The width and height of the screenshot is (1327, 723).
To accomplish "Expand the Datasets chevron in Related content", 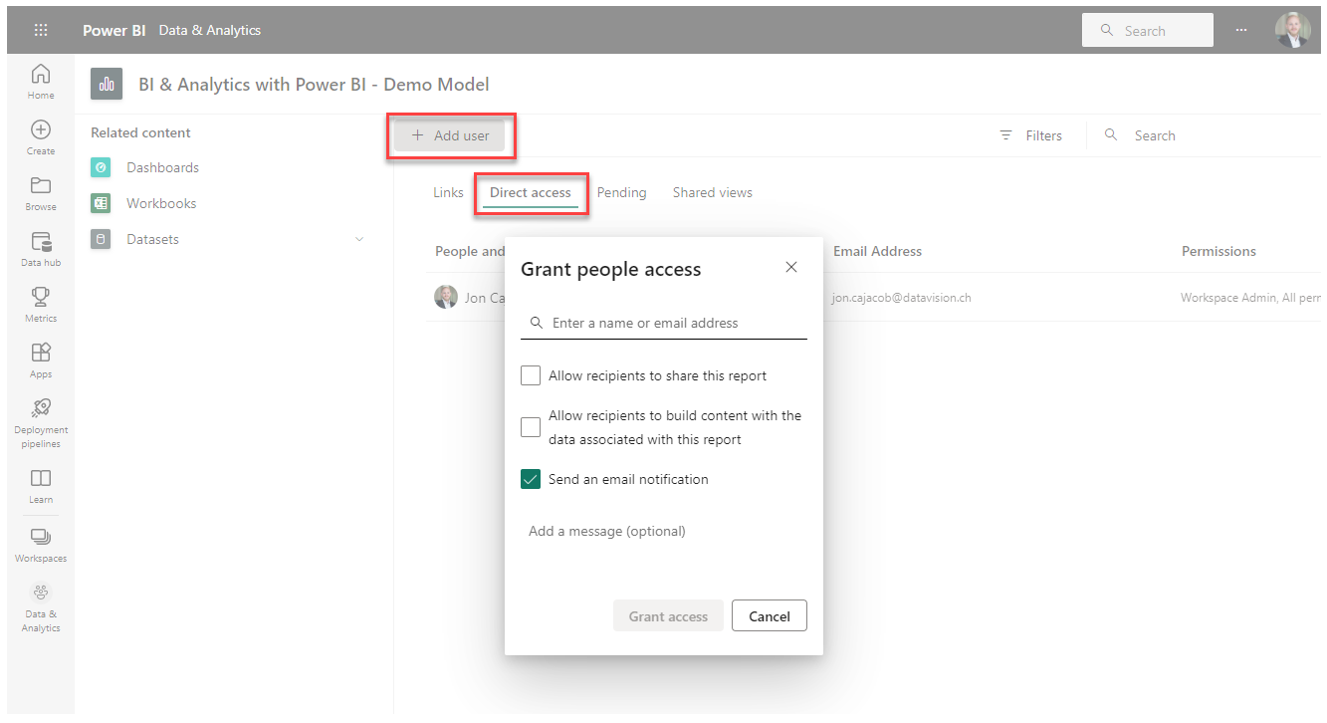I will click(359, 239).
